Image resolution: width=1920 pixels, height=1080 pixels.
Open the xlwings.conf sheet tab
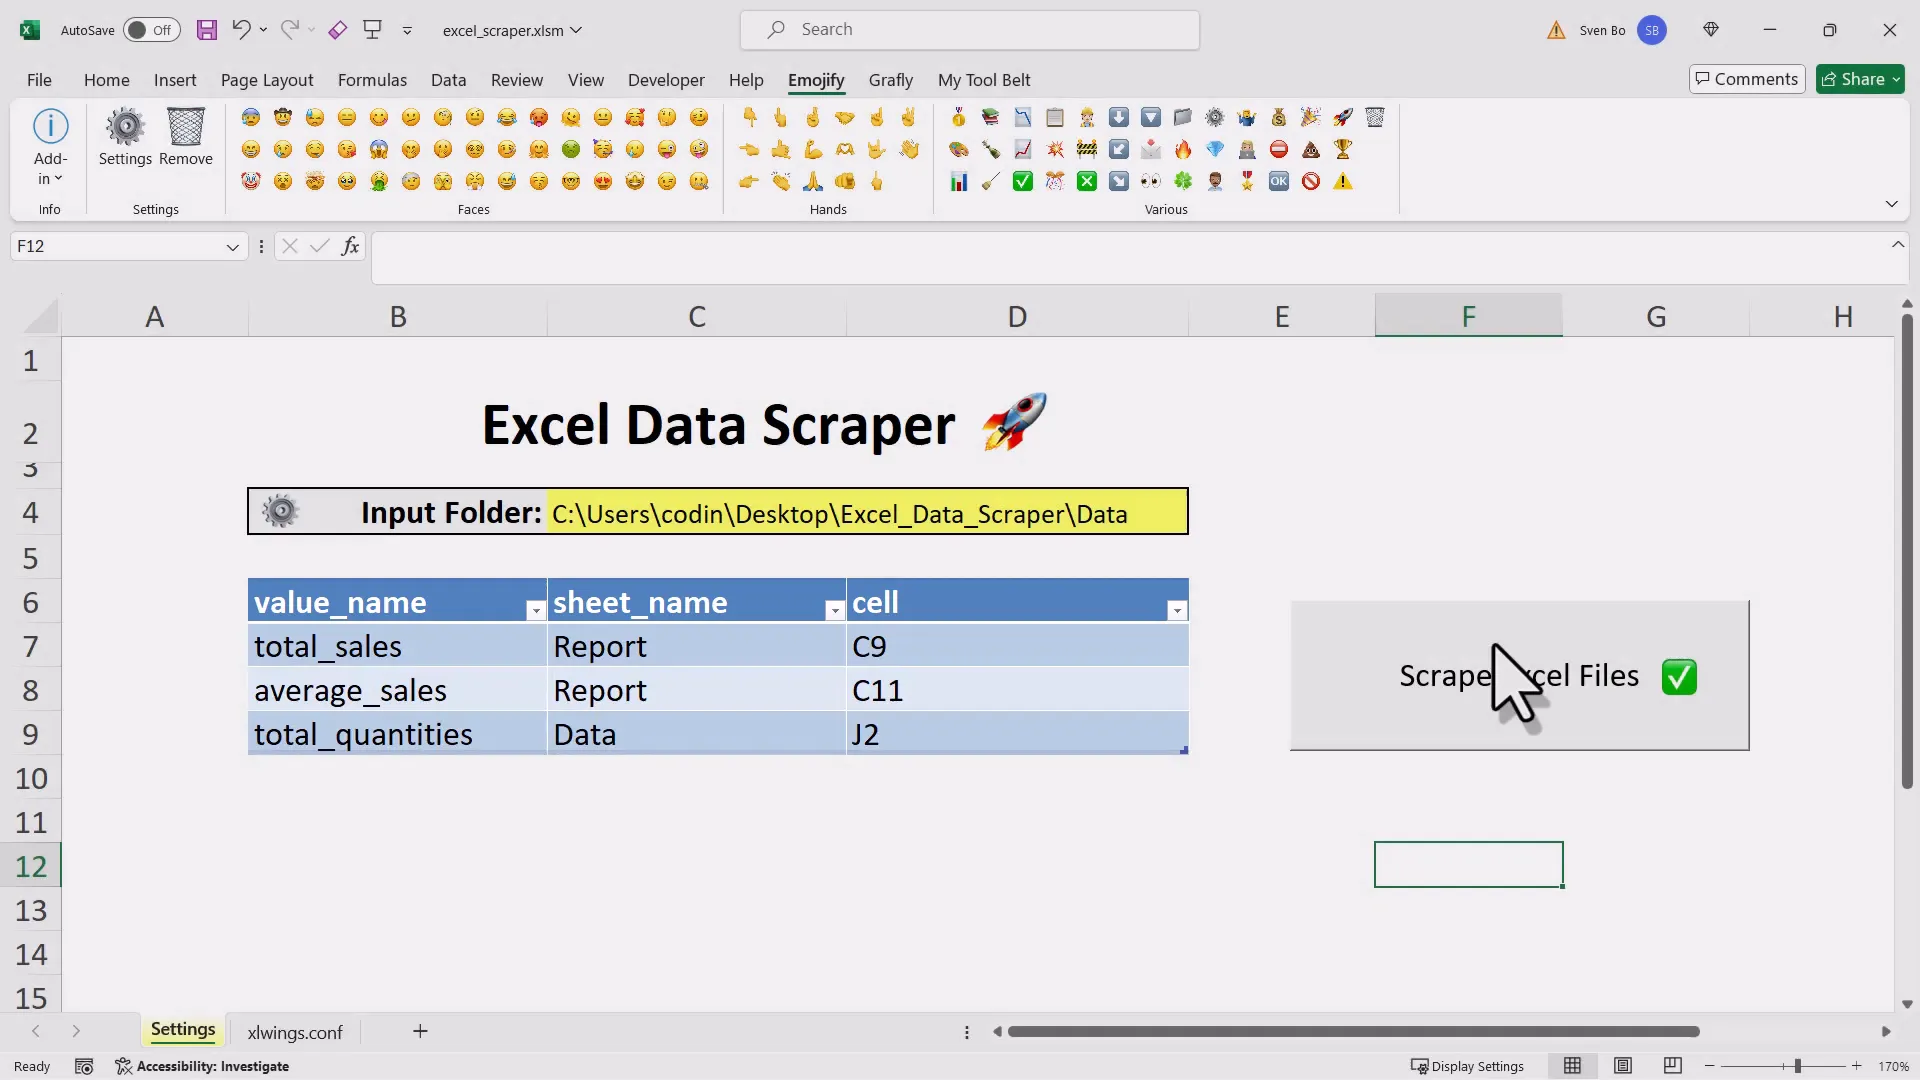[x=294, y=1032]
